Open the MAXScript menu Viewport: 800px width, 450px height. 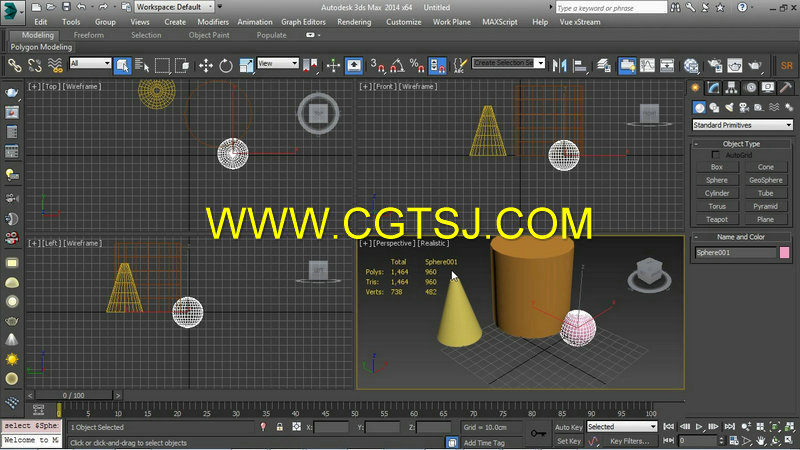click(x=499, y=22)
